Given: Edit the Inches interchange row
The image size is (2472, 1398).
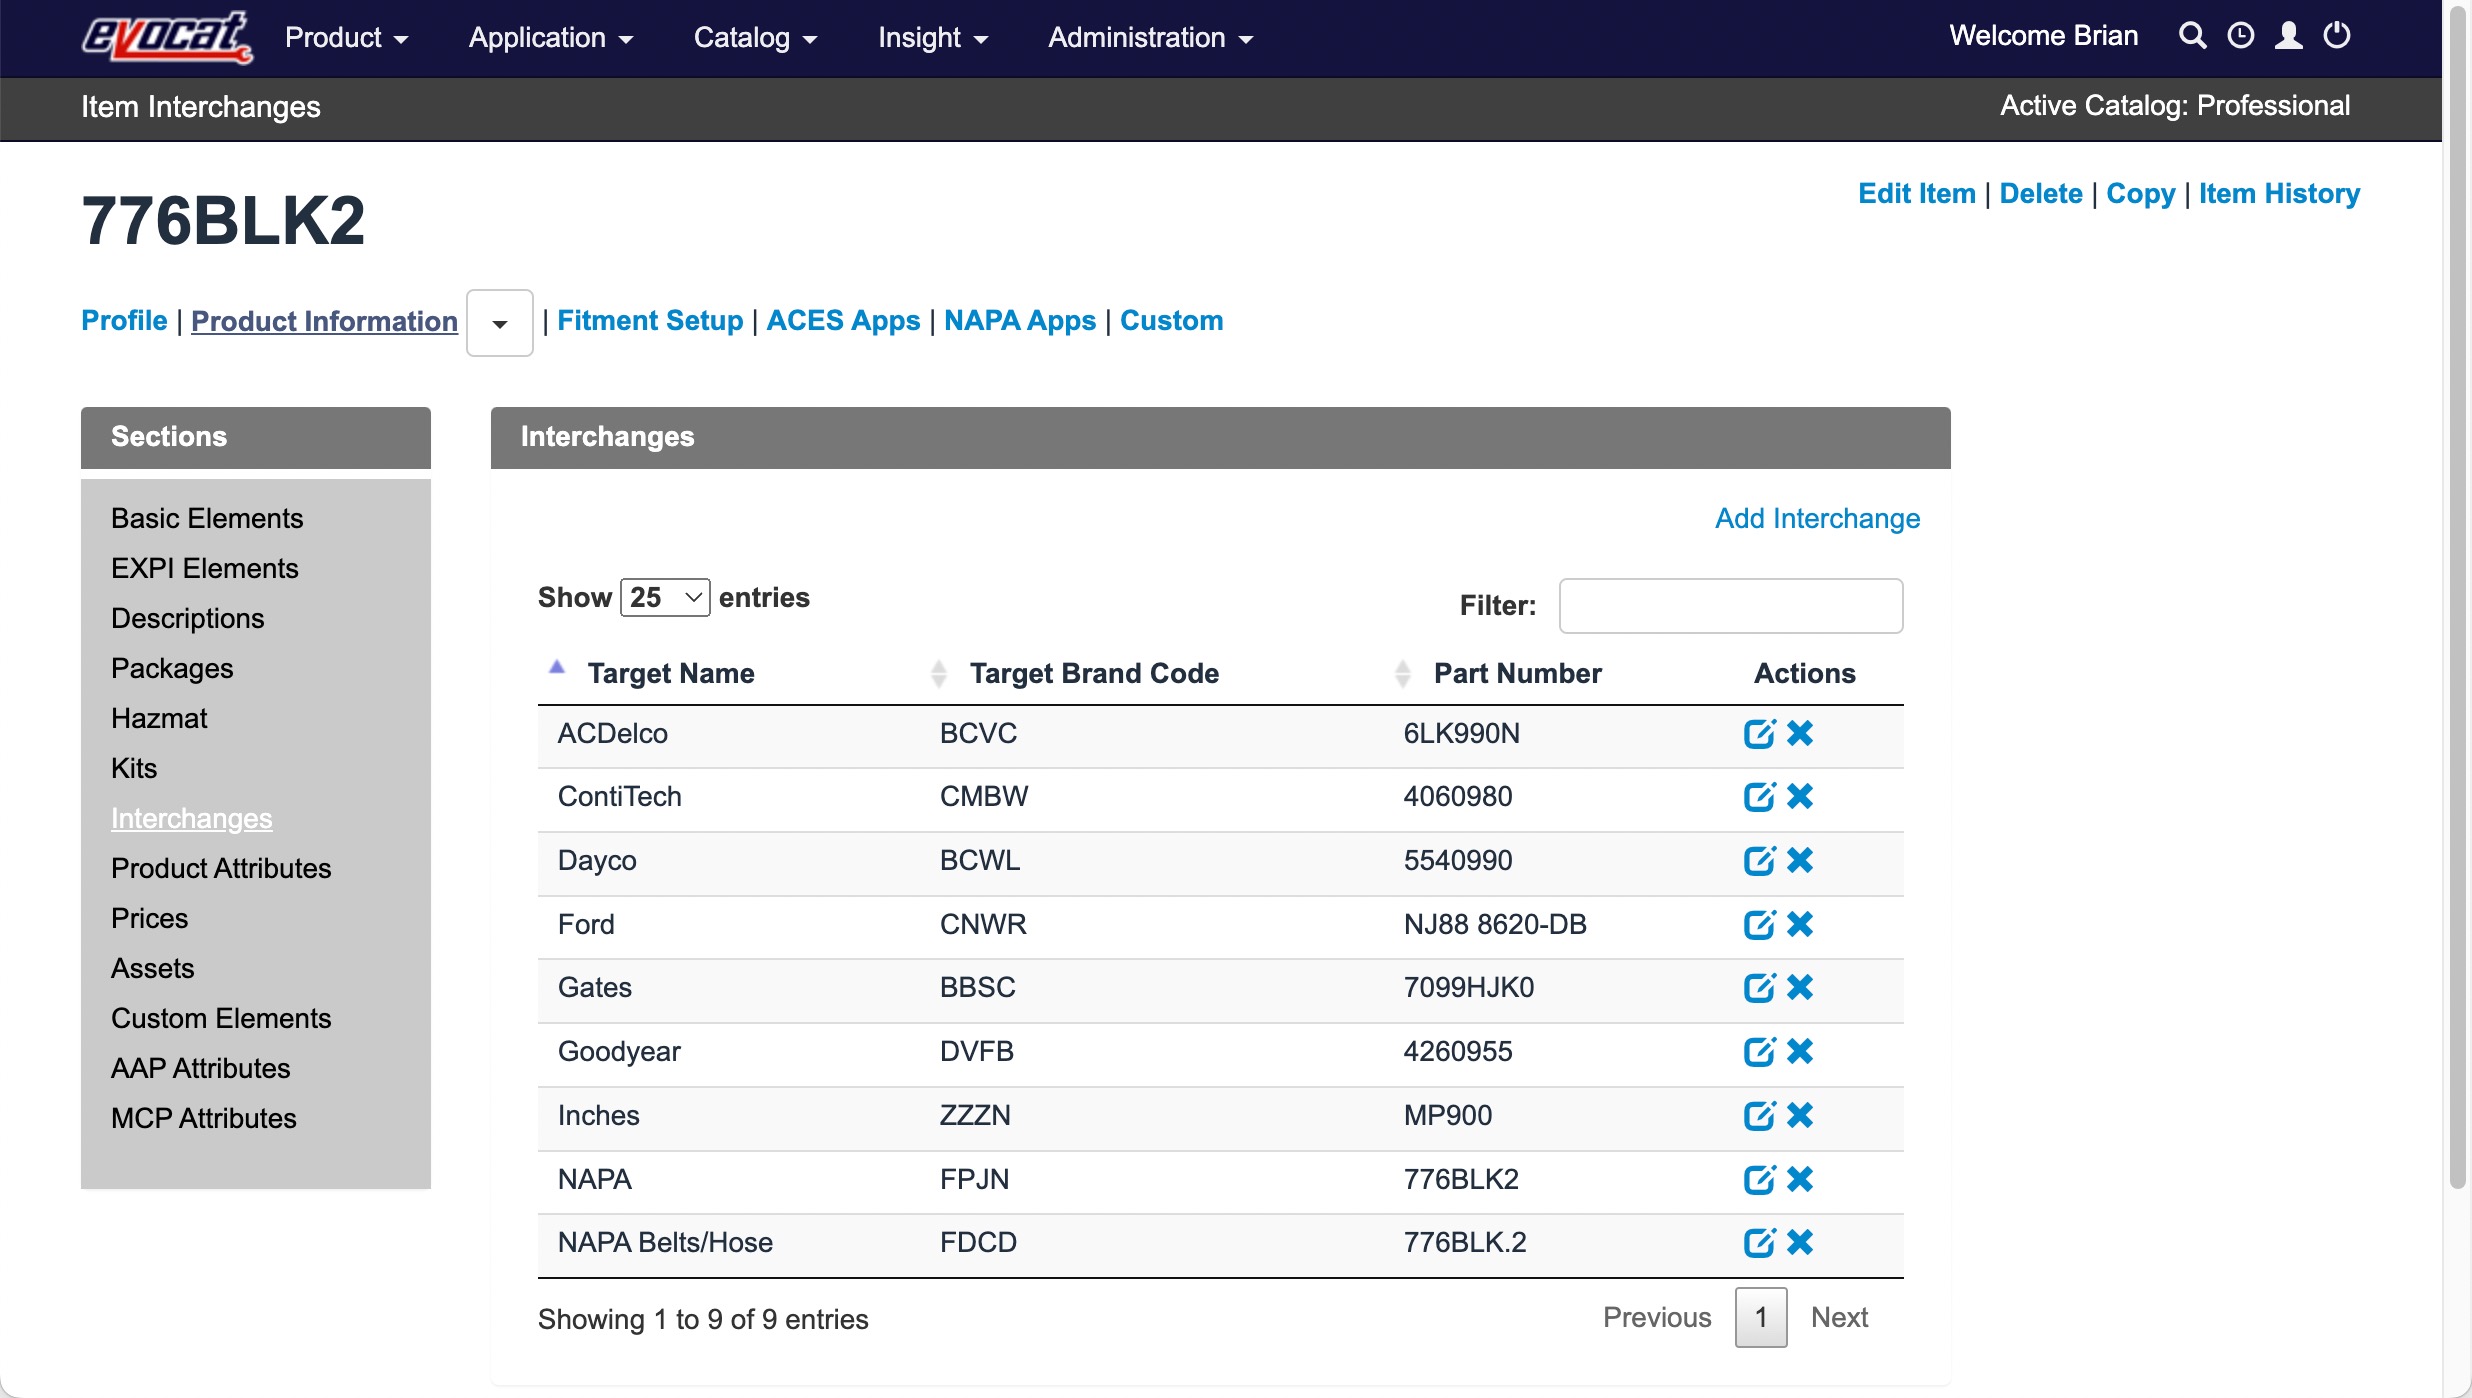Looking at the screenshot, I should pos(1760,1115).
